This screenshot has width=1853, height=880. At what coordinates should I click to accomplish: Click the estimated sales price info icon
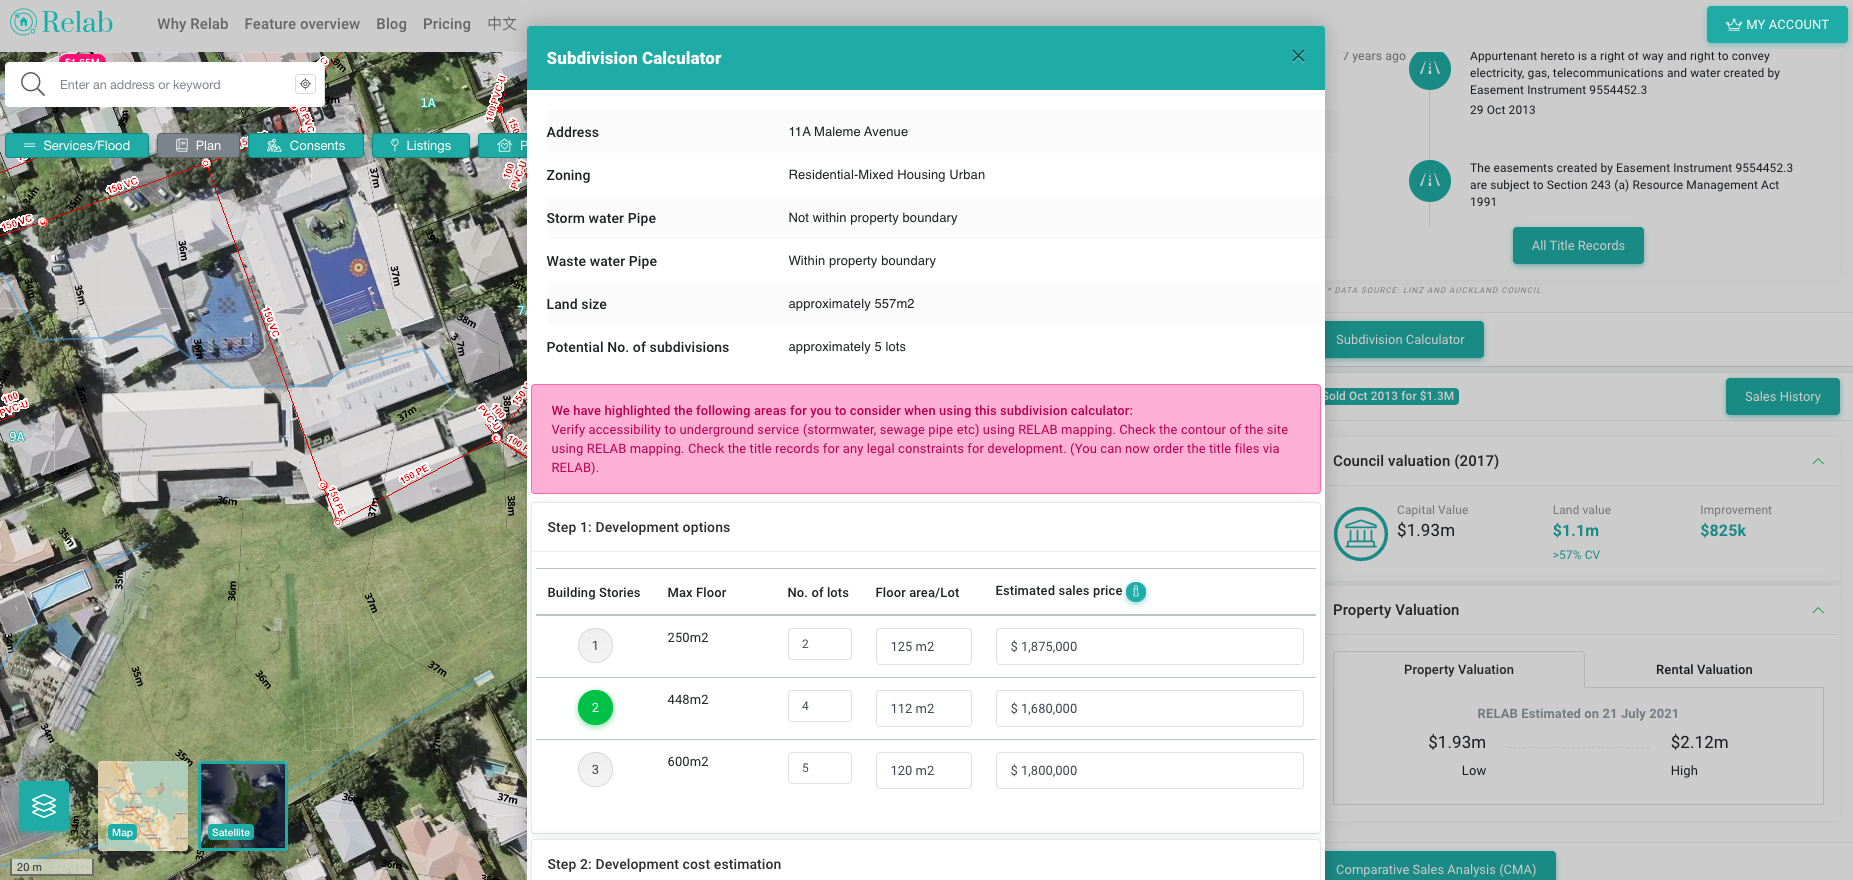click(x=1136, y=592)
